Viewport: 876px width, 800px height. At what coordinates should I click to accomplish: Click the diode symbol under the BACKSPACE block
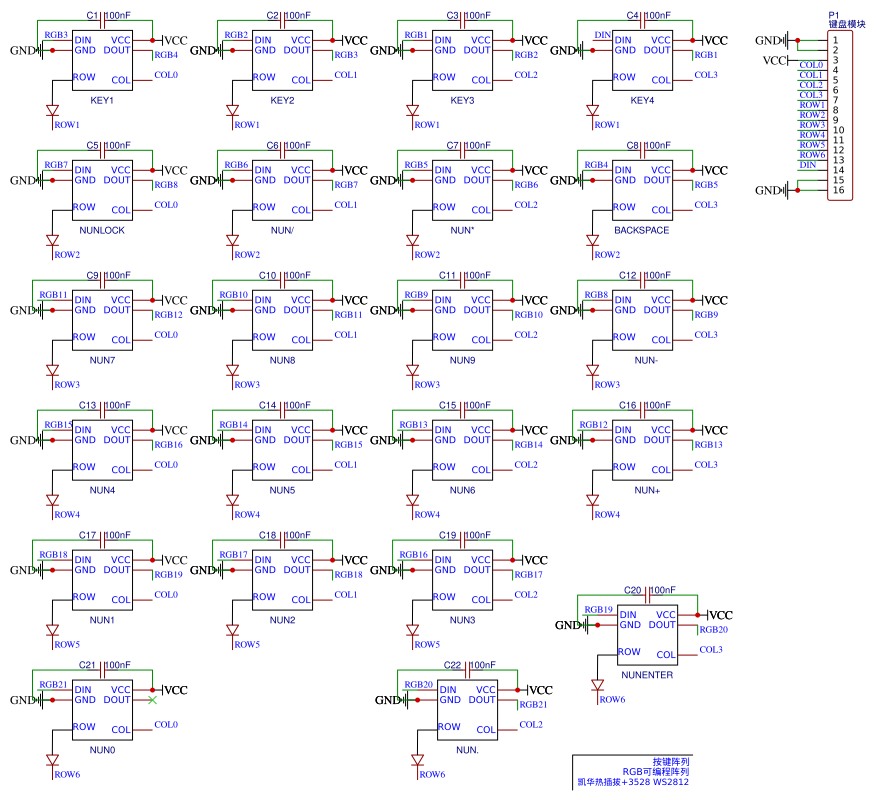tap(592, 241)
